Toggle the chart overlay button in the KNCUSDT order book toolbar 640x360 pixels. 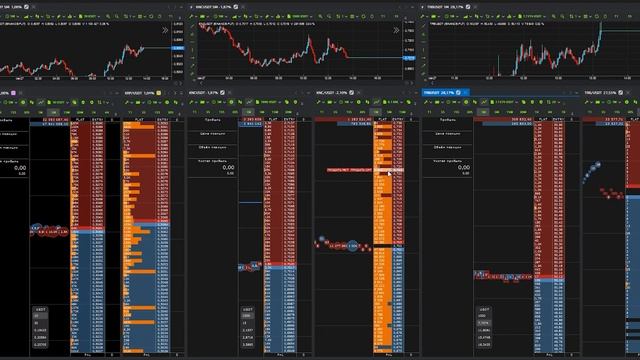click(249, 102)
